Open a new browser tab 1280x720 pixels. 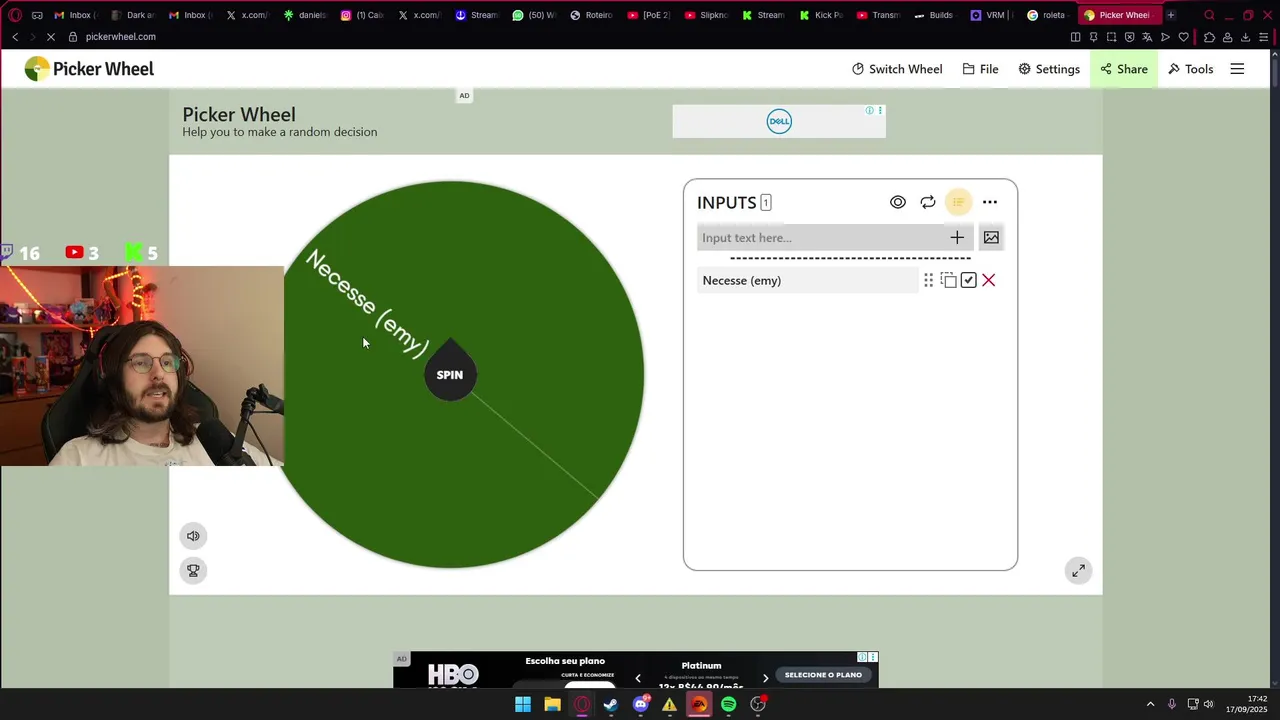pyautogui.click(x=1171, y=15)
